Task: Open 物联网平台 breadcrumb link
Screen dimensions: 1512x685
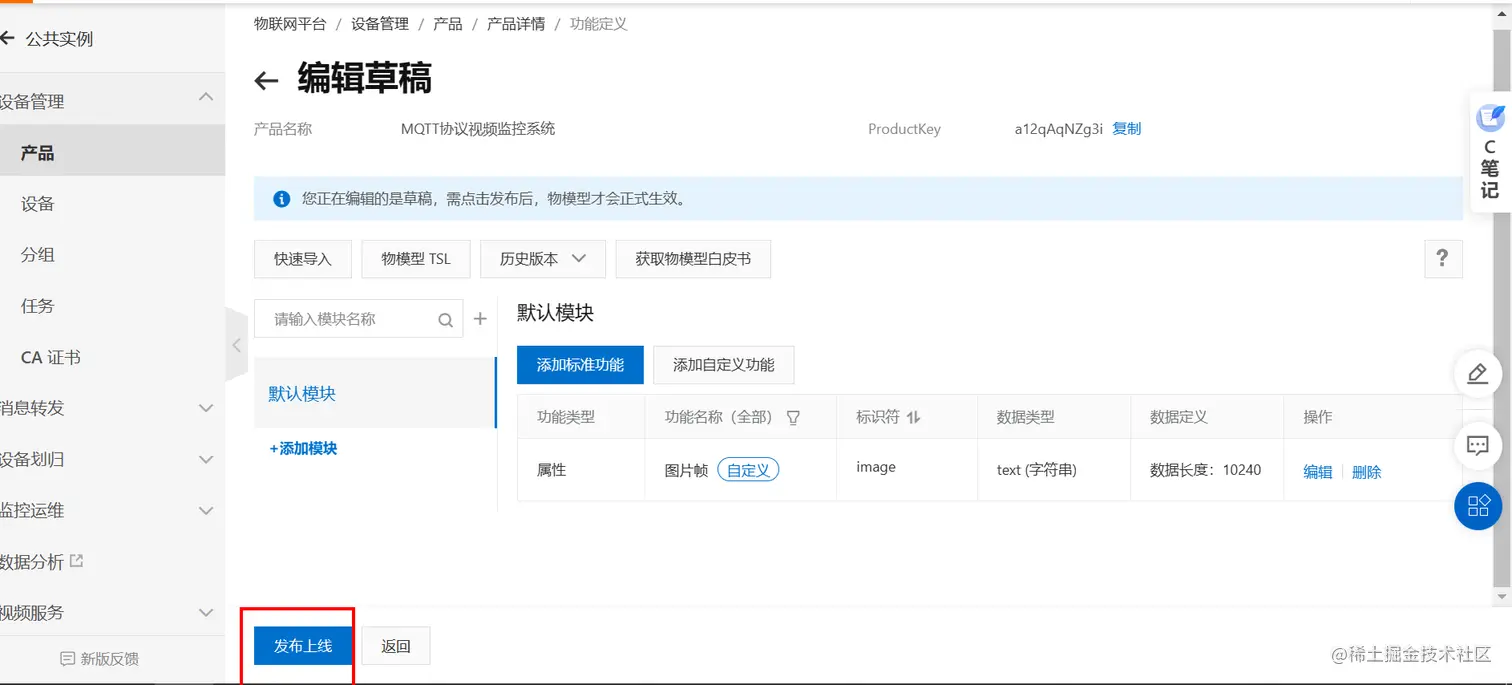Action: 290,24
